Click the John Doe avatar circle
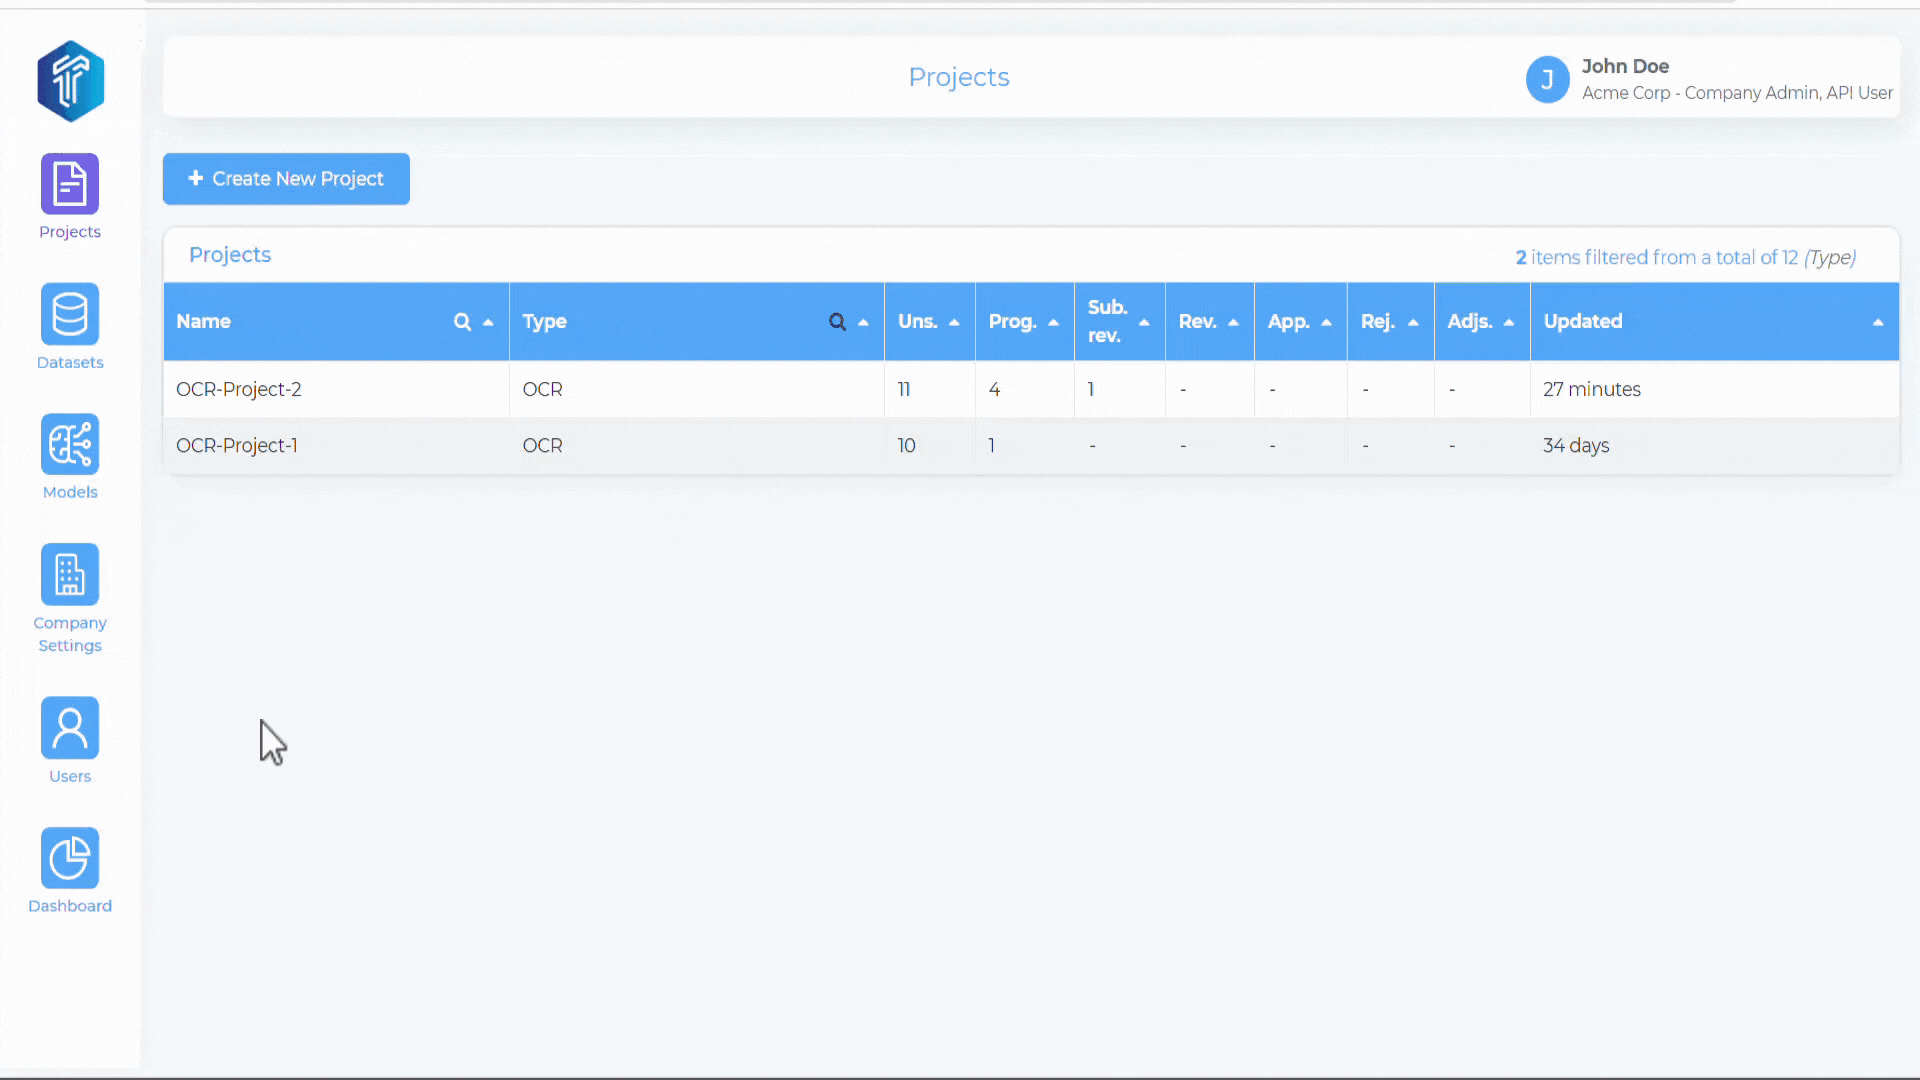The image size is (1920, 1080). click(1547, 79)
